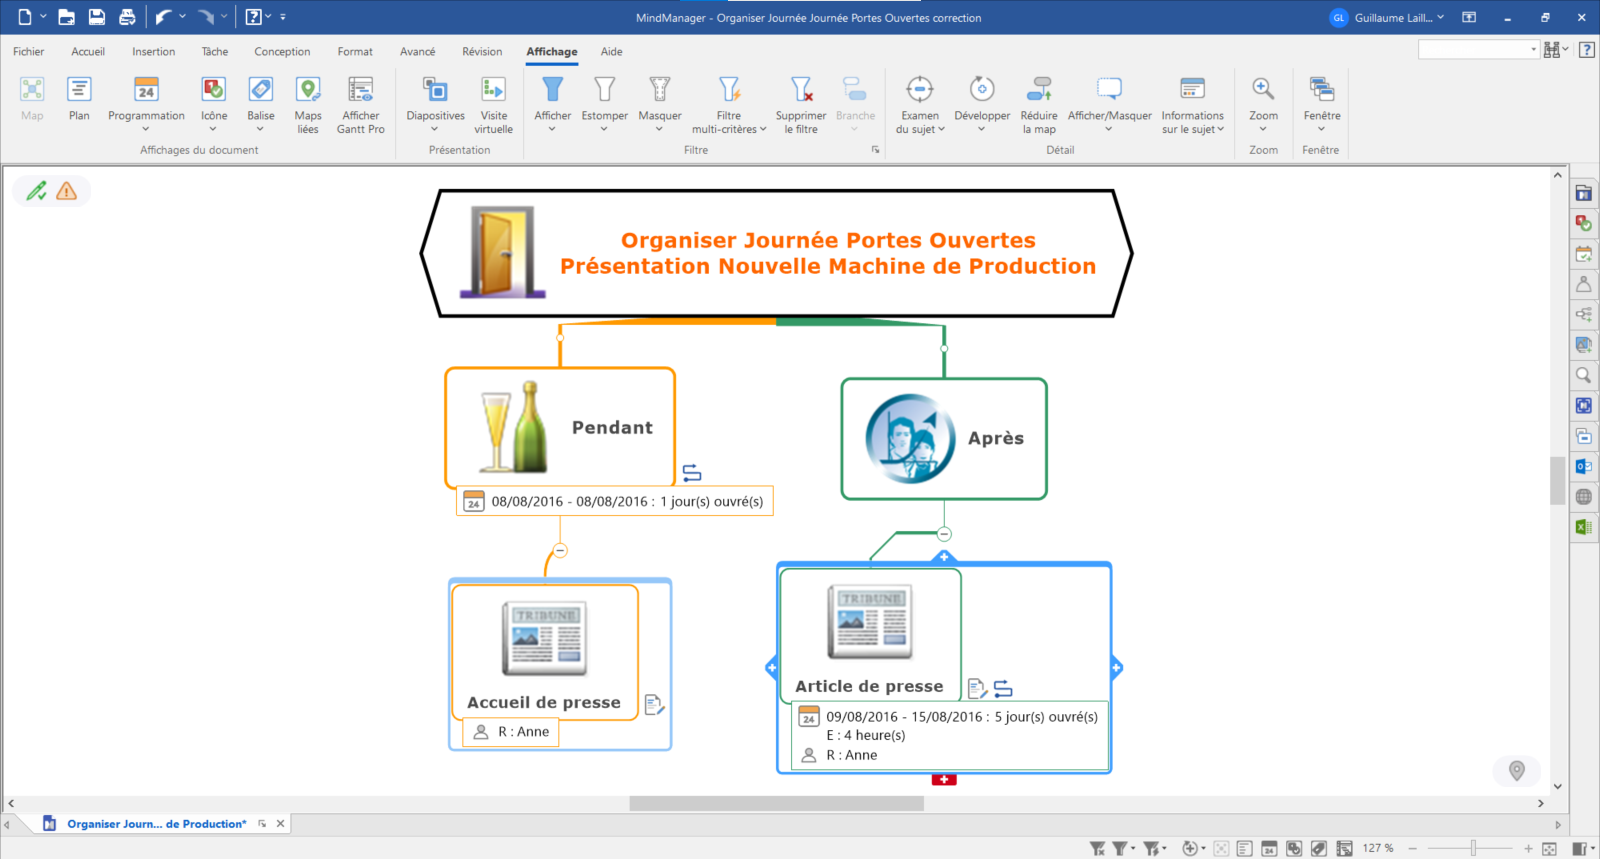Close the Organiser Journ... de Production document tab
Viewport: 1600px width, 859px height.
281,824
